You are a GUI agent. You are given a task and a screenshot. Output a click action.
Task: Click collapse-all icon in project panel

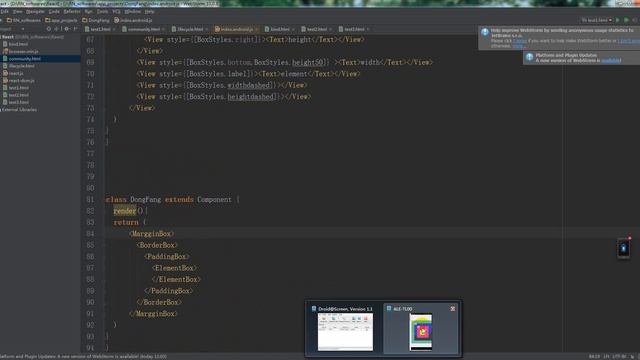(57, 29)
